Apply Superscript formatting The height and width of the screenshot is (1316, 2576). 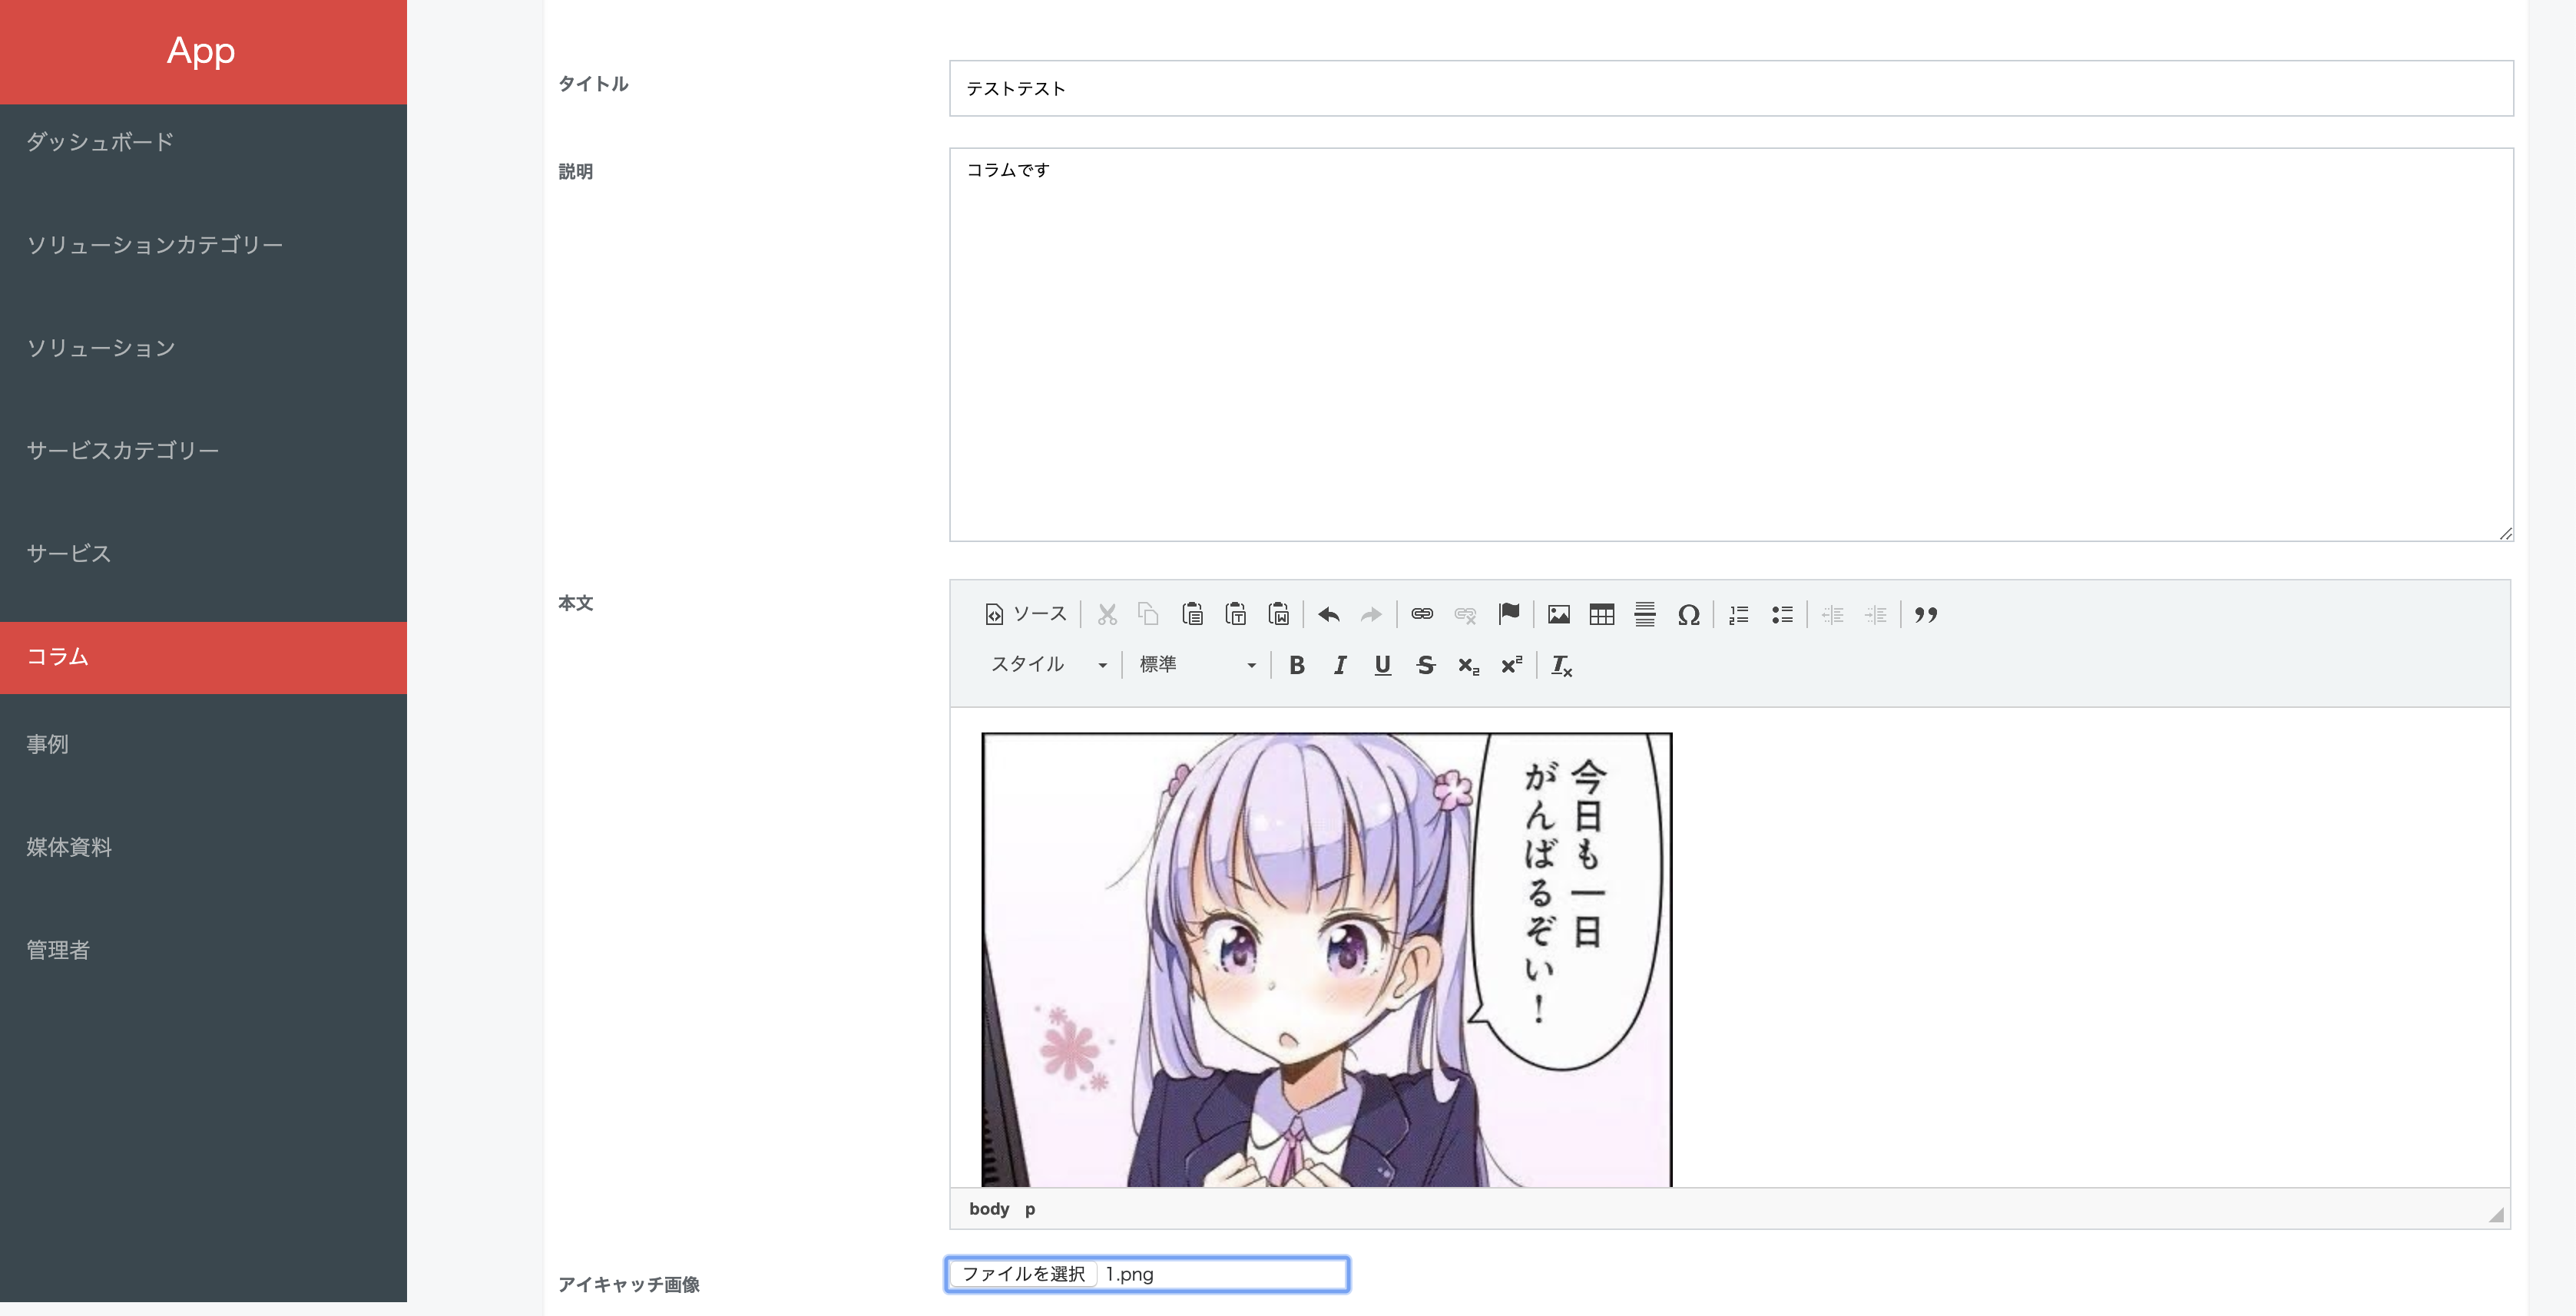[x=1512, y=665]
